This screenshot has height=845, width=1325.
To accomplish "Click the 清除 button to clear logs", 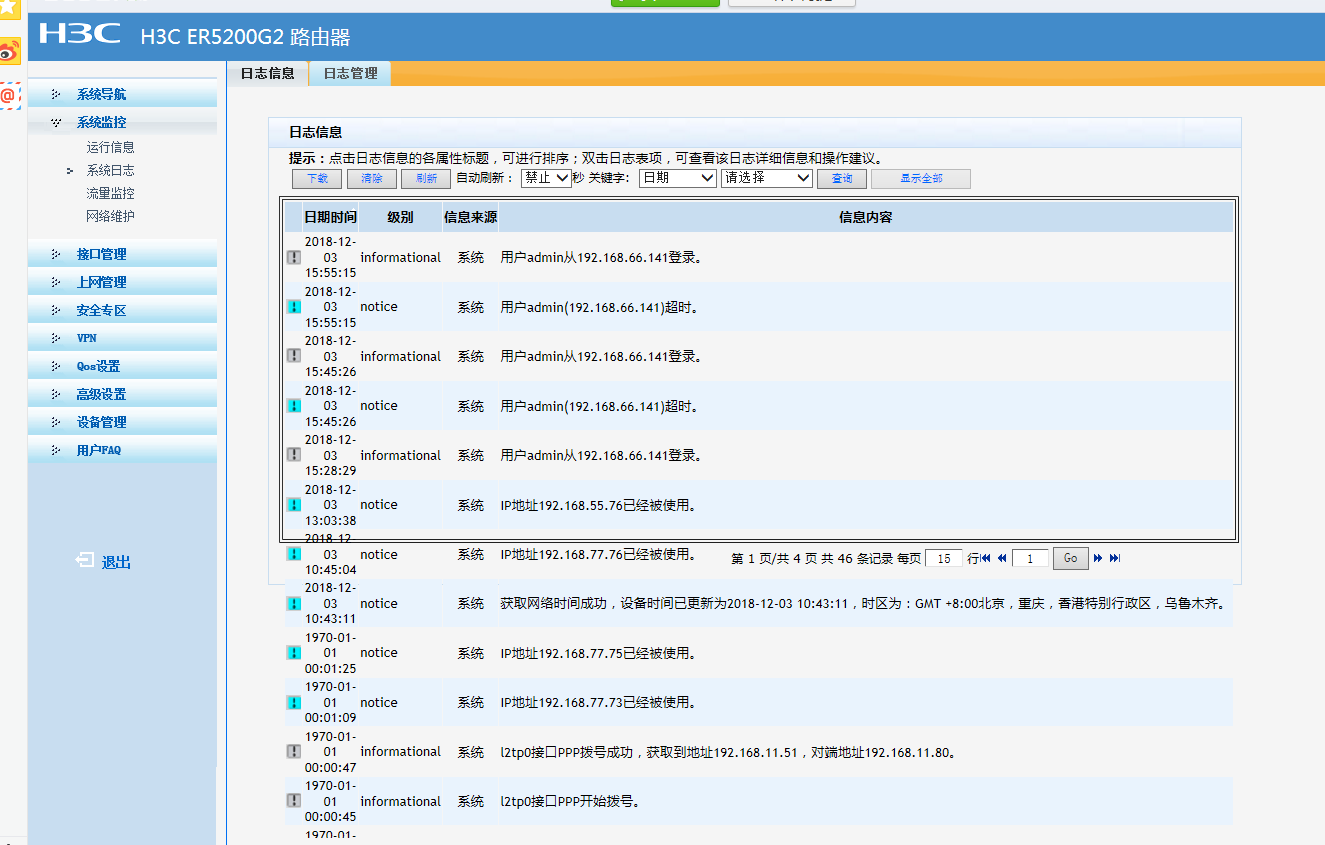I will tap(372, 179).
